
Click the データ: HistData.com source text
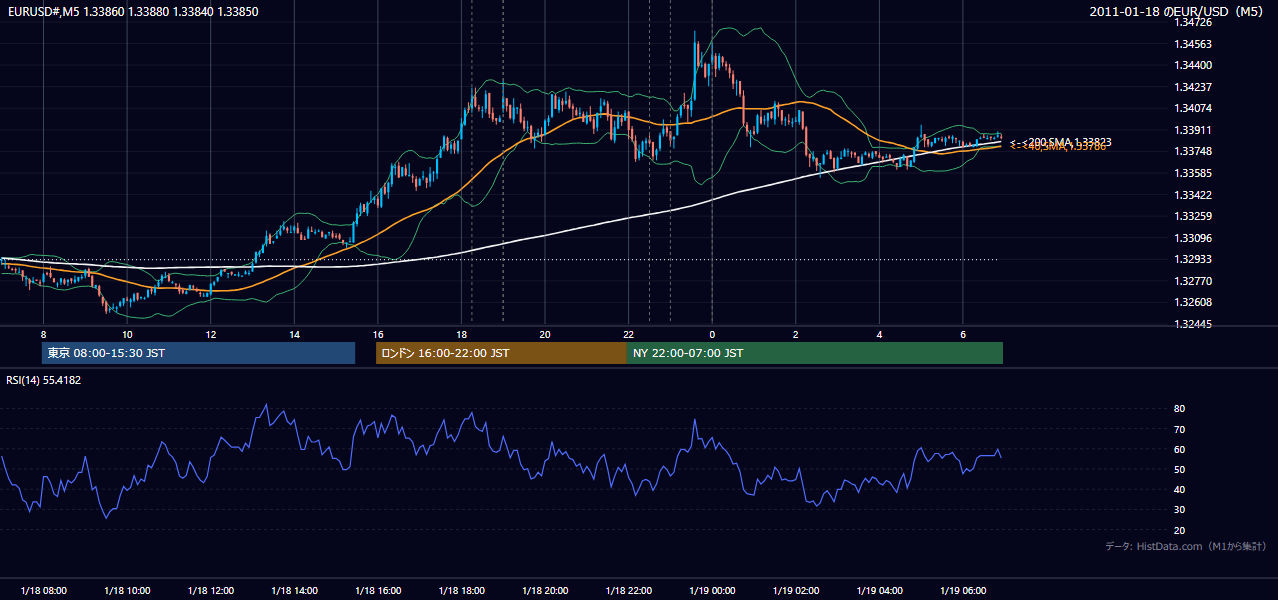[x=1186, y=547]
